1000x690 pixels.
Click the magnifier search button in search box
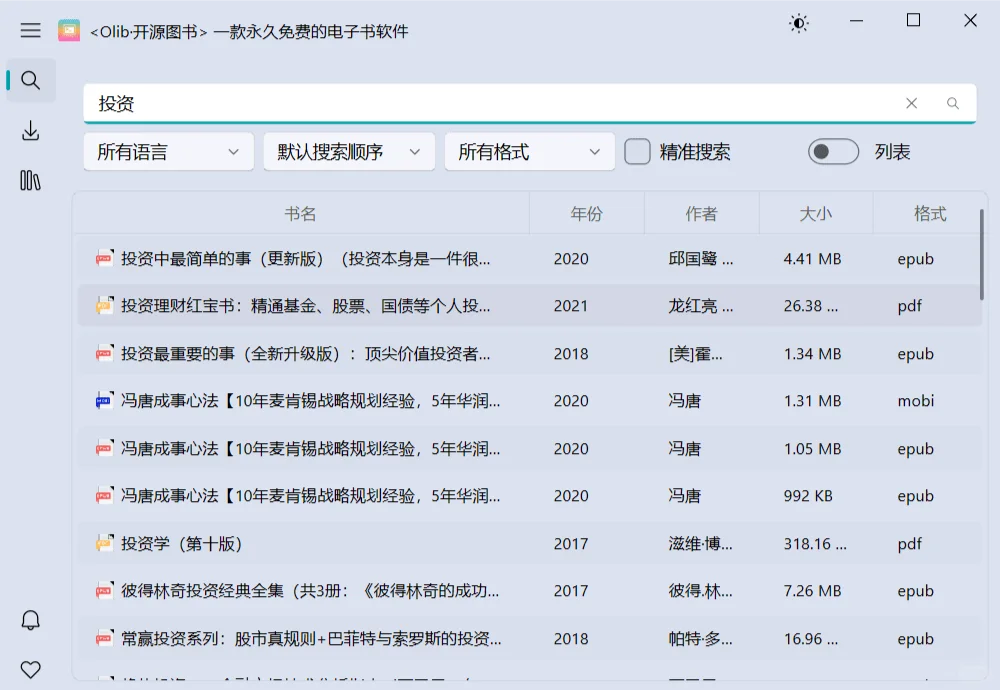[x=953, y=103]
